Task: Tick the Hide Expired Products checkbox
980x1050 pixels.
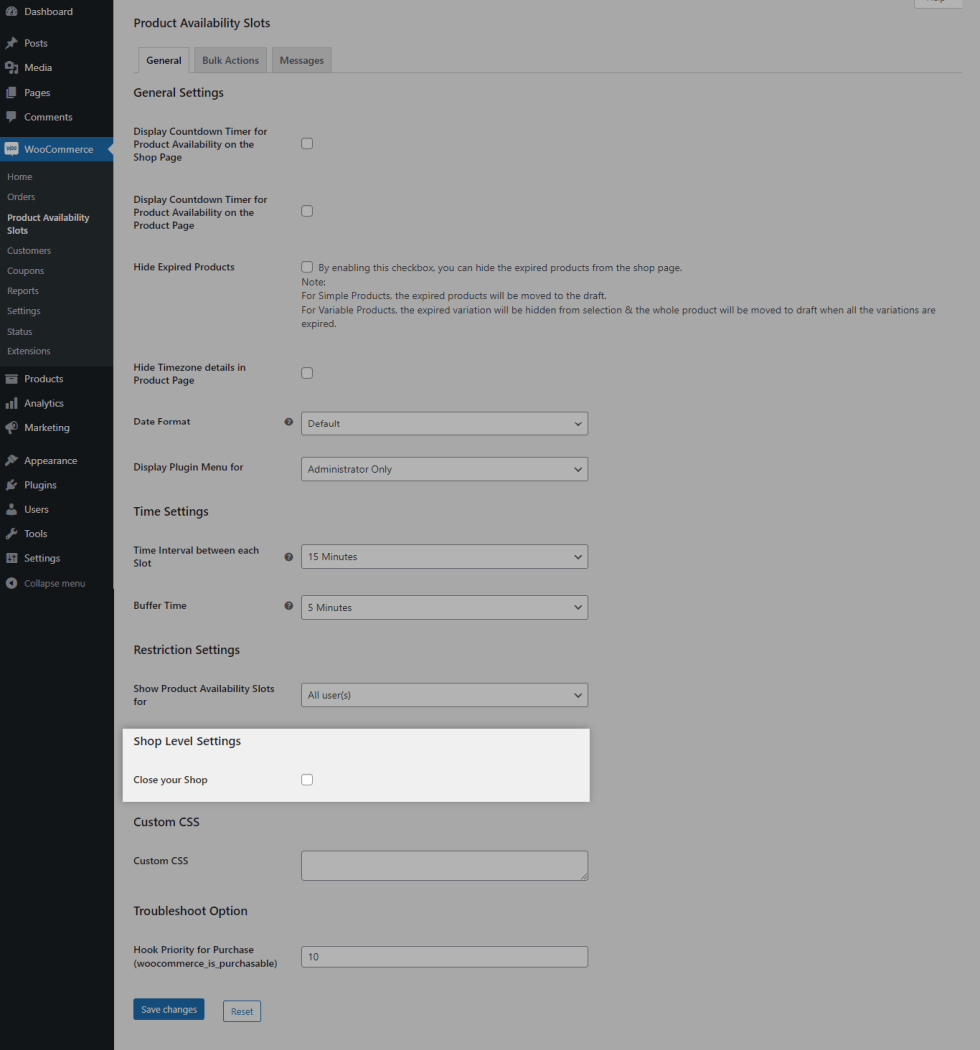Action: click(x=307, y=267)
